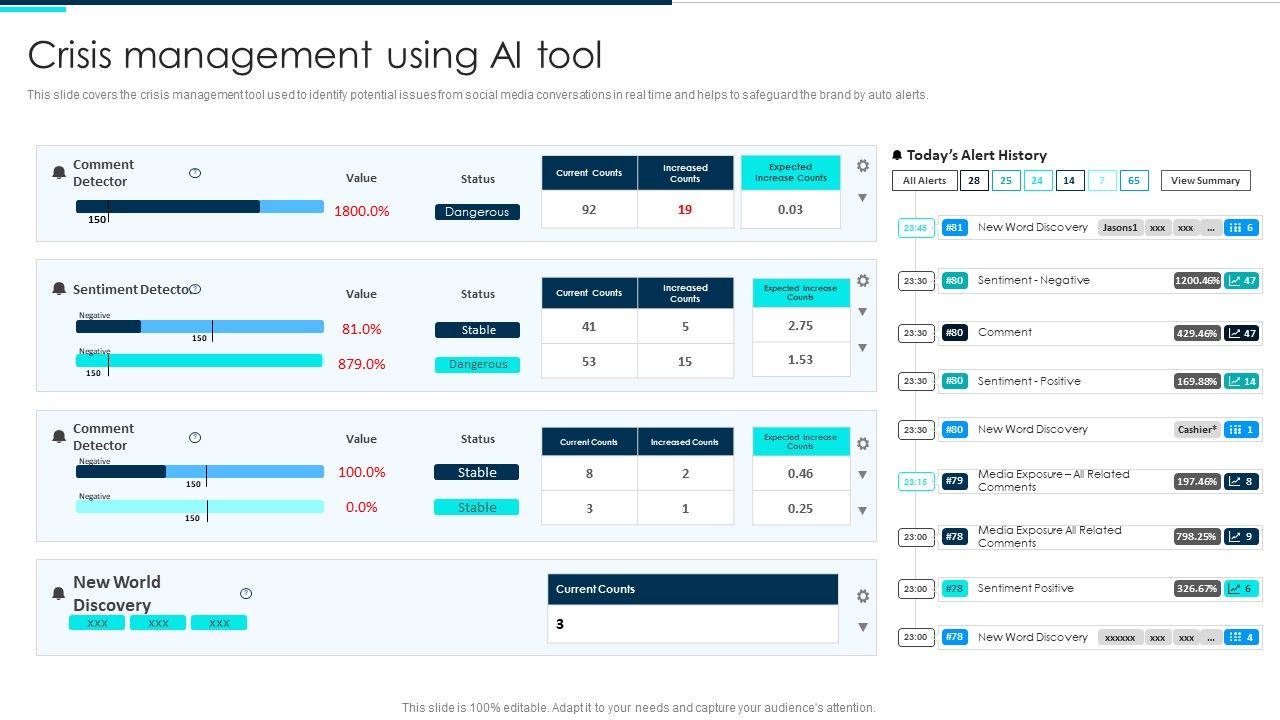
Task: Click the first xxx keyword tag
Action: (97, 623)
